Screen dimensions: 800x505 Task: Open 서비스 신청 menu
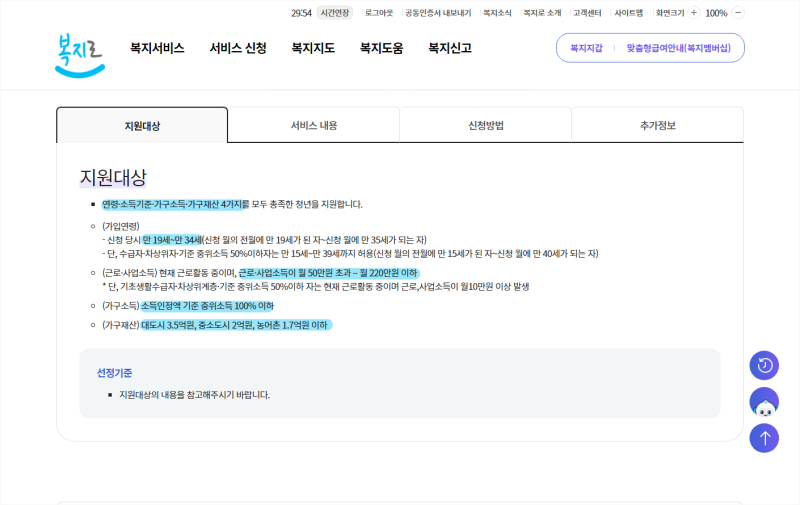[x=238, y=48]
